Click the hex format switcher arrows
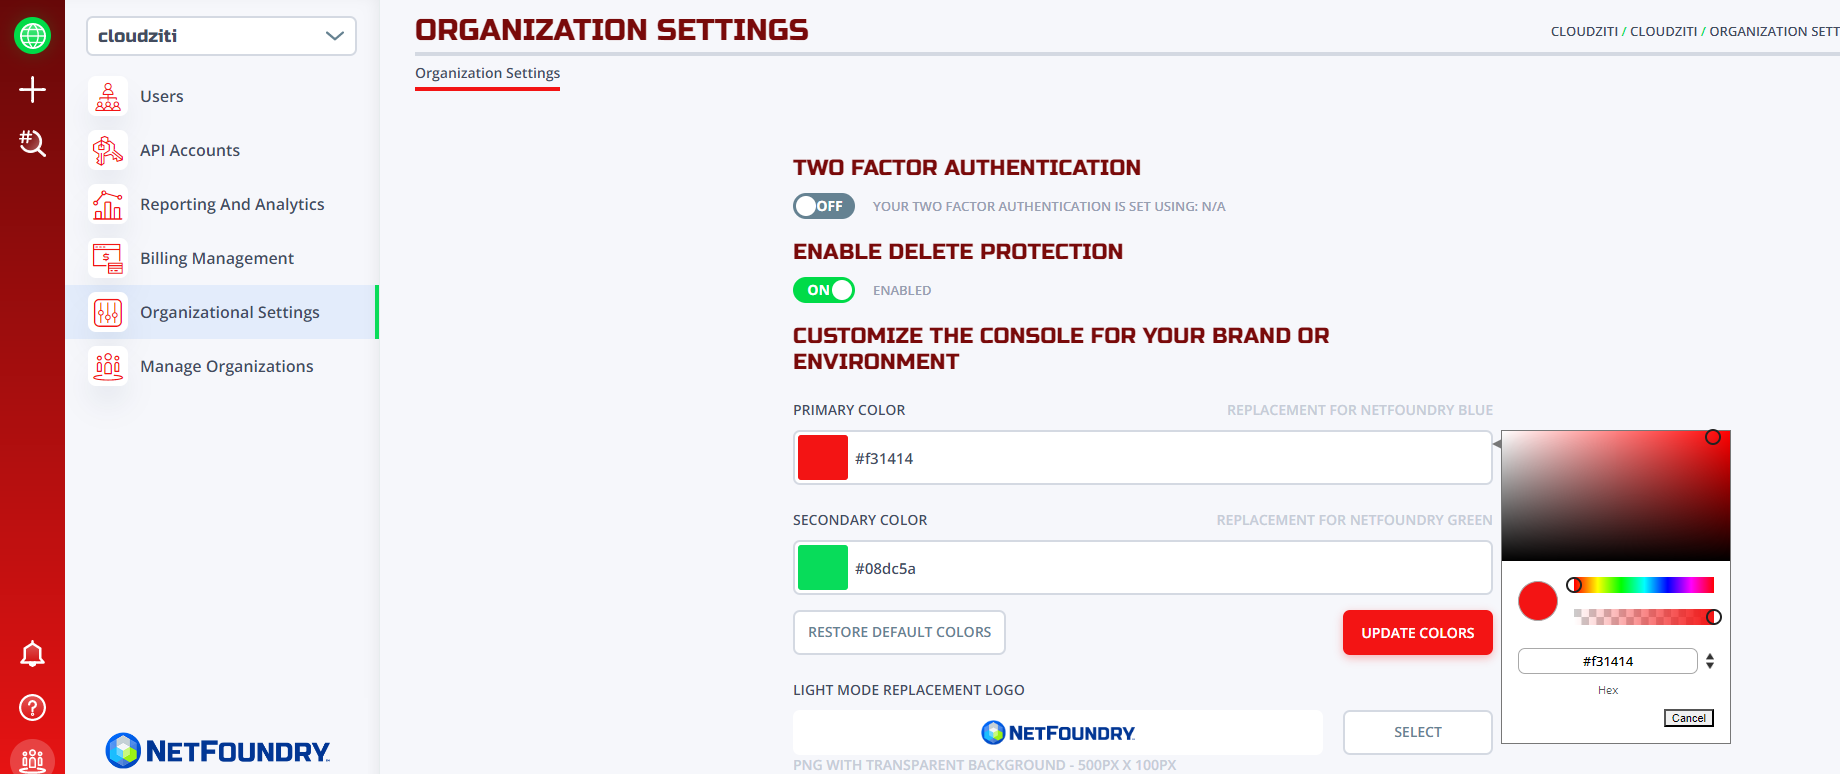1840x774 pixels. pos(1710,661)
